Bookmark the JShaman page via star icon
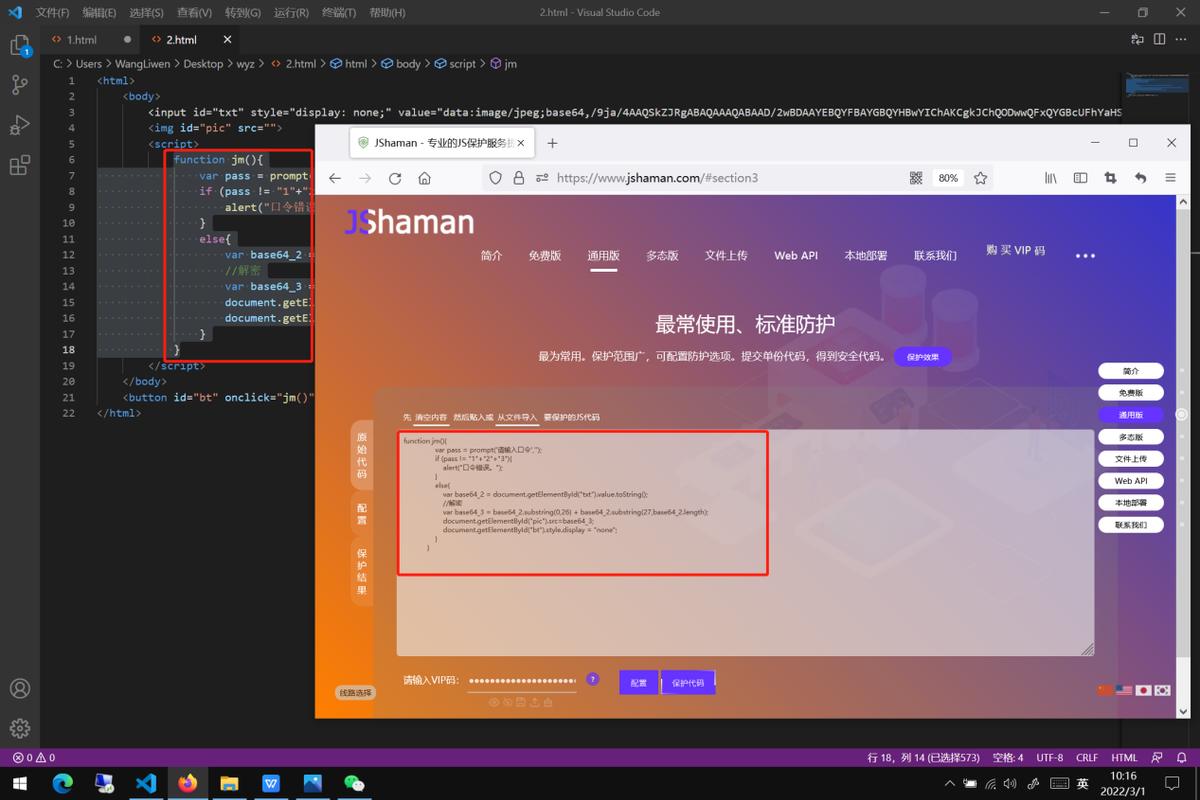The image size is (1200, 800). (x=980, y=177)
